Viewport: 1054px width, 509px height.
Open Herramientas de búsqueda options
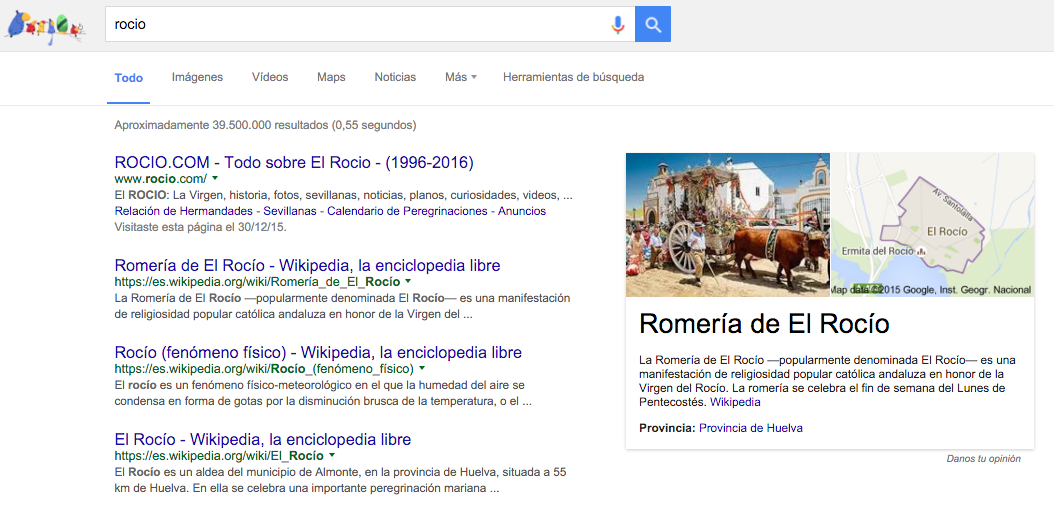(x=573, y=77)
